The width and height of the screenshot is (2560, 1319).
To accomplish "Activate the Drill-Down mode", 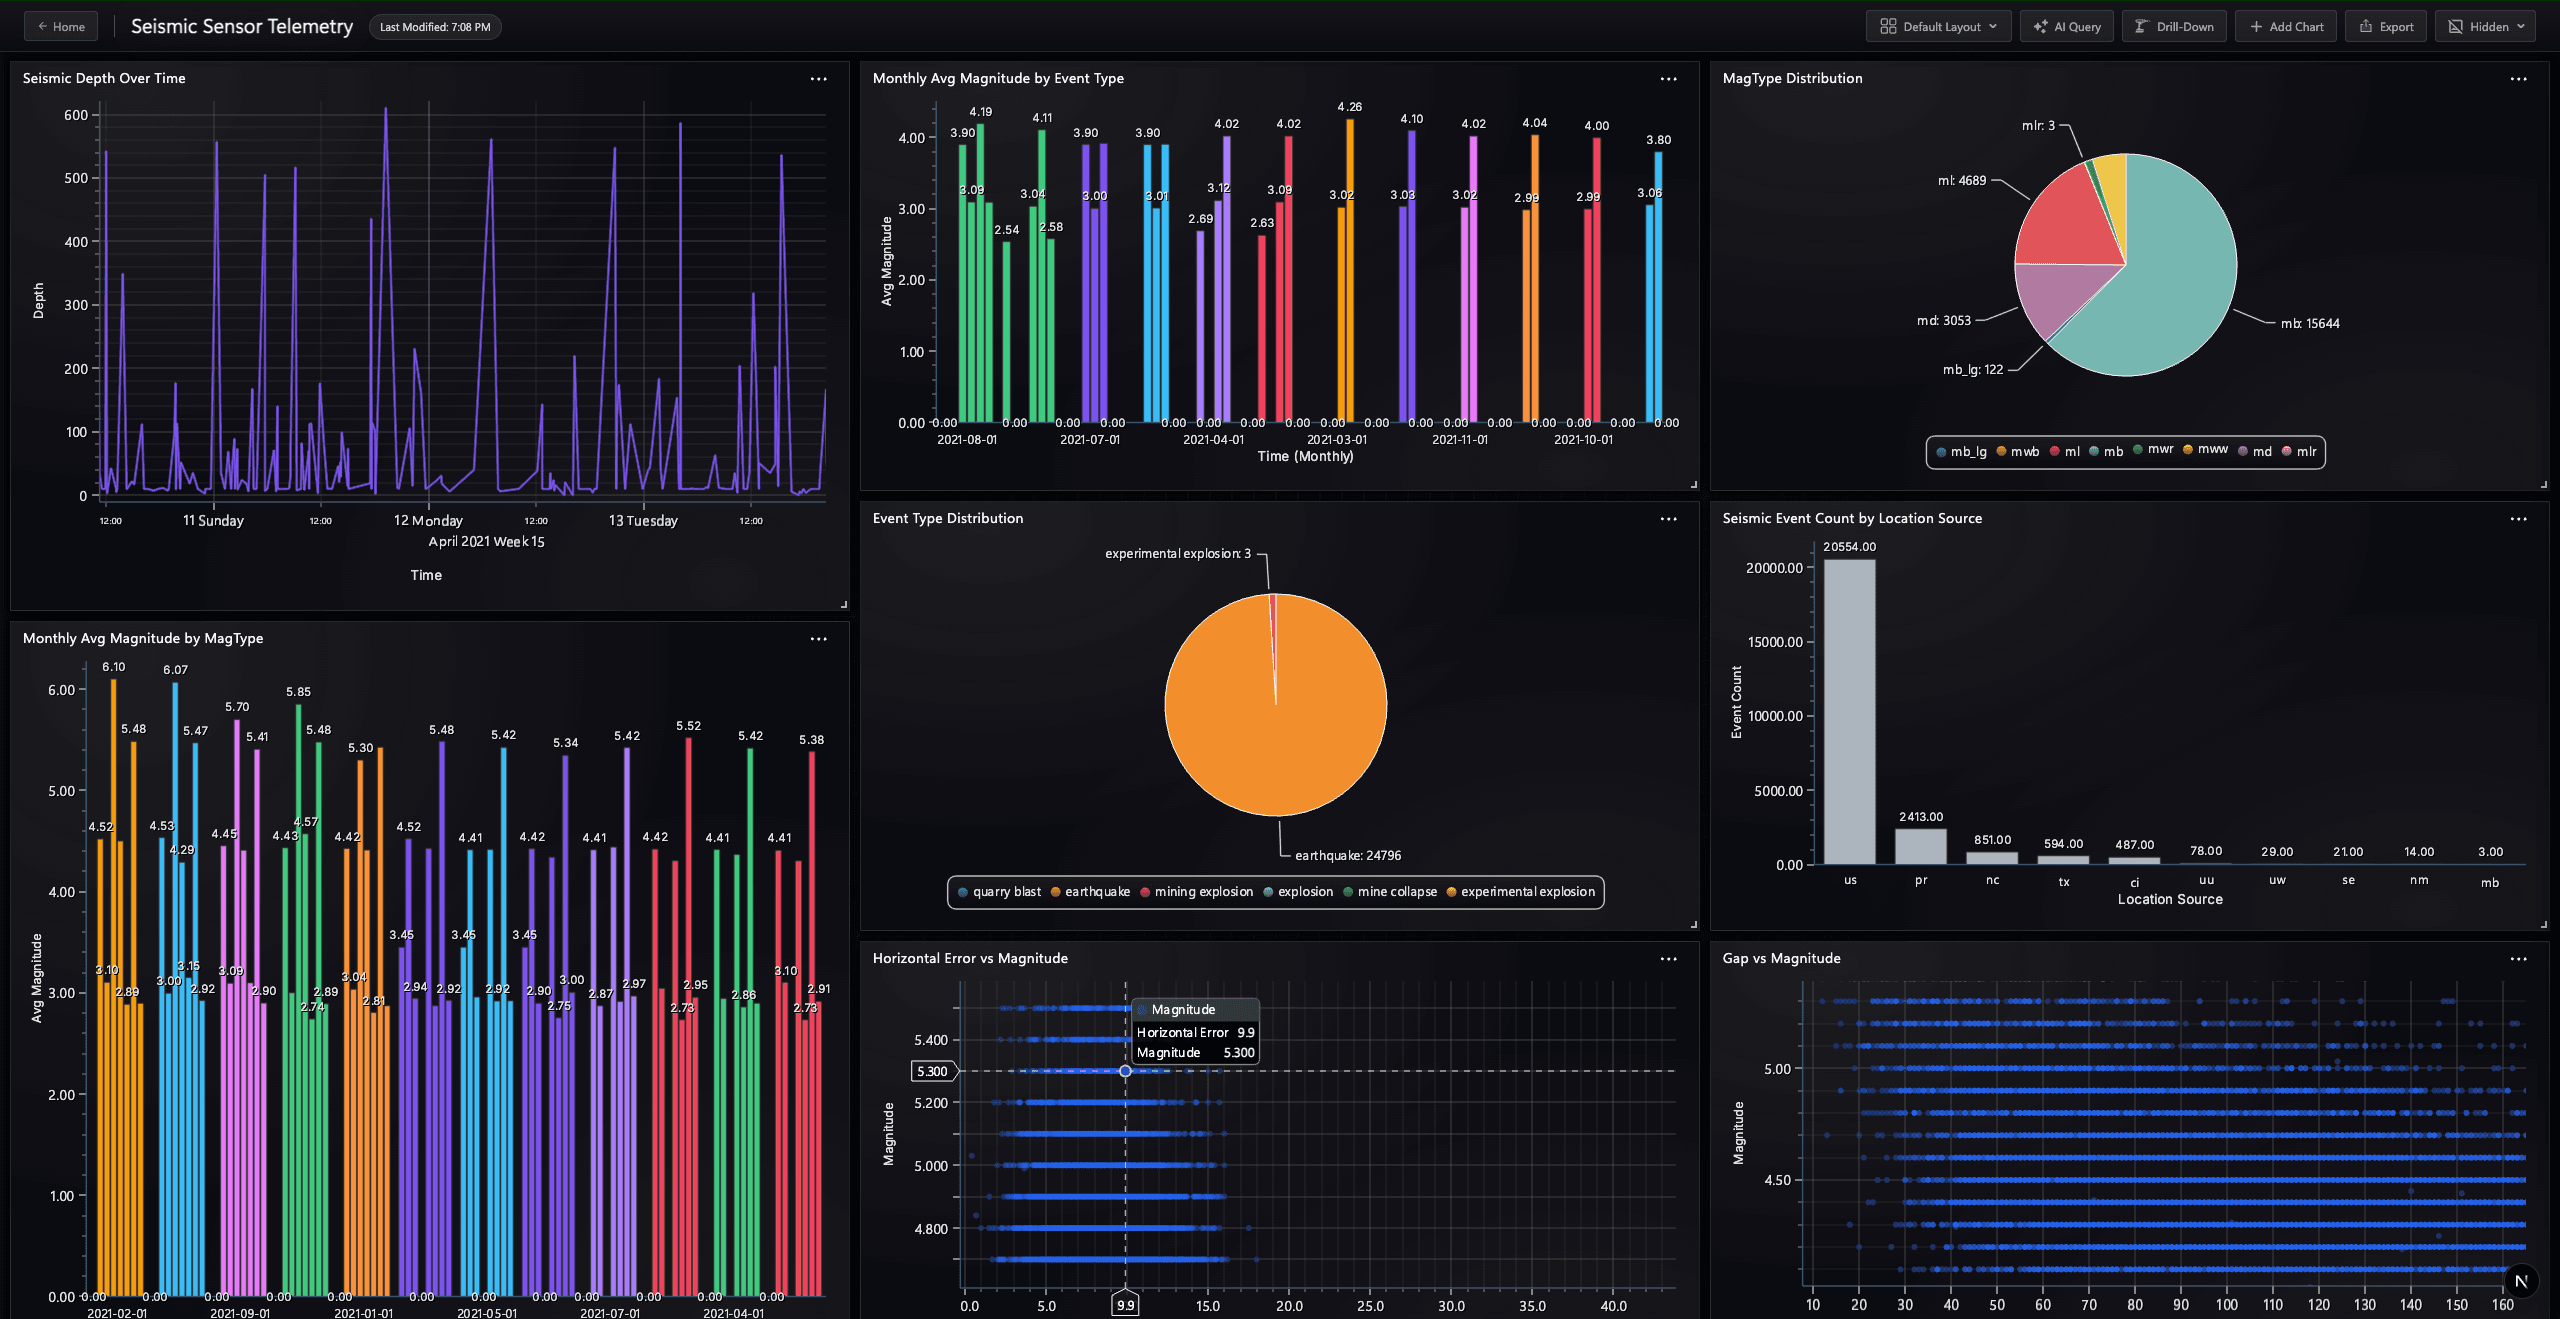I will click(x=2174, y=27).
